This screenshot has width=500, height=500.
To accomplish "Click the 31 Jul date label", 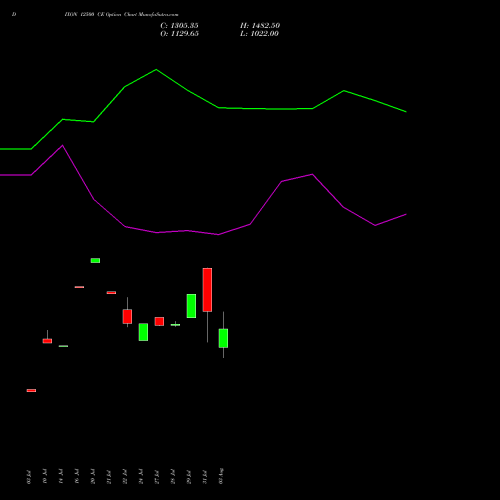I will click(205, 477).
